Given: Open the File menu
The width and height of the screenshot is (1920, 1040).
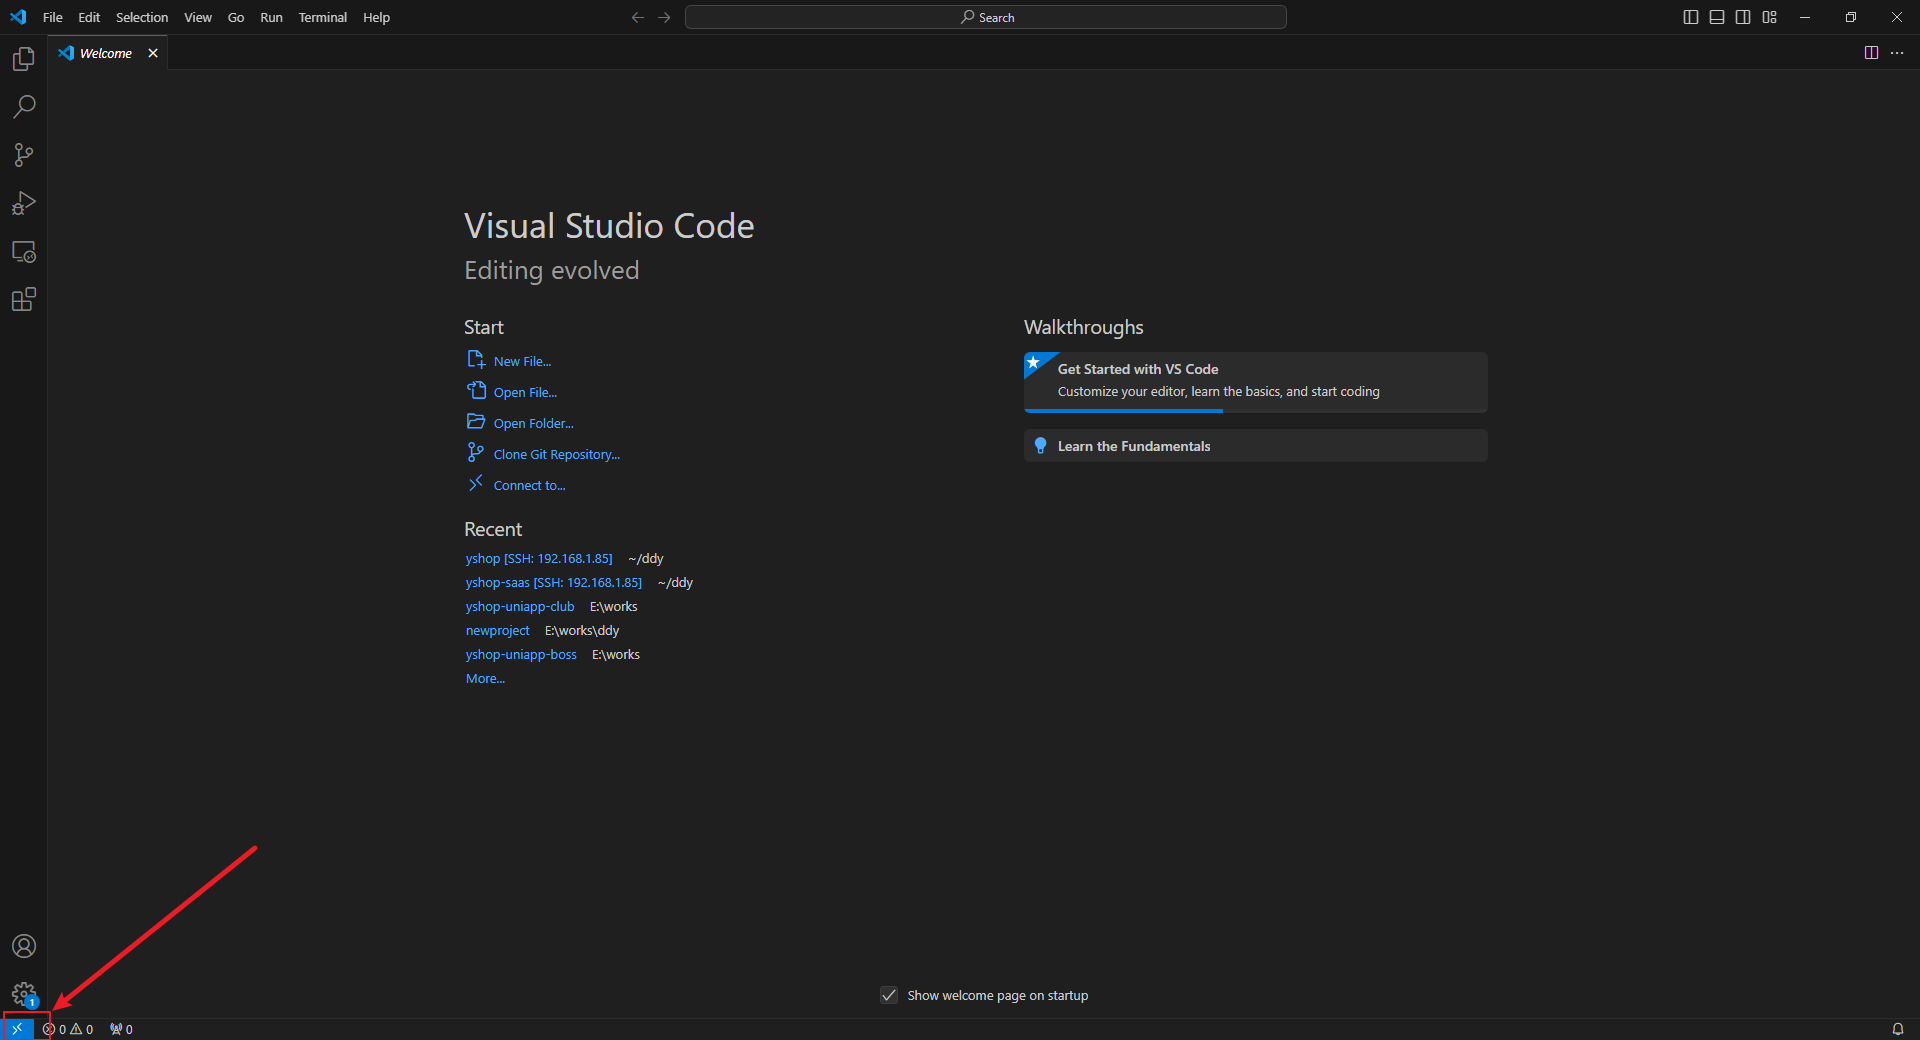Looking at the screenshot, I should pyautogui.click(x=53, y=17).
